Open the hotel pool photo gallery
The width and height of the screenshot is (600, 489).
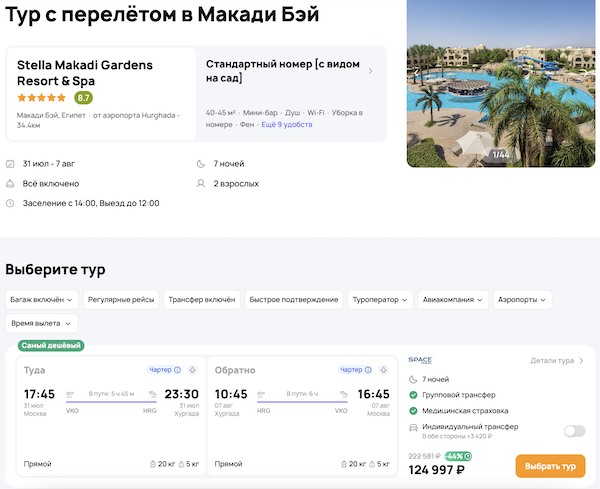[x=501, y=84]
